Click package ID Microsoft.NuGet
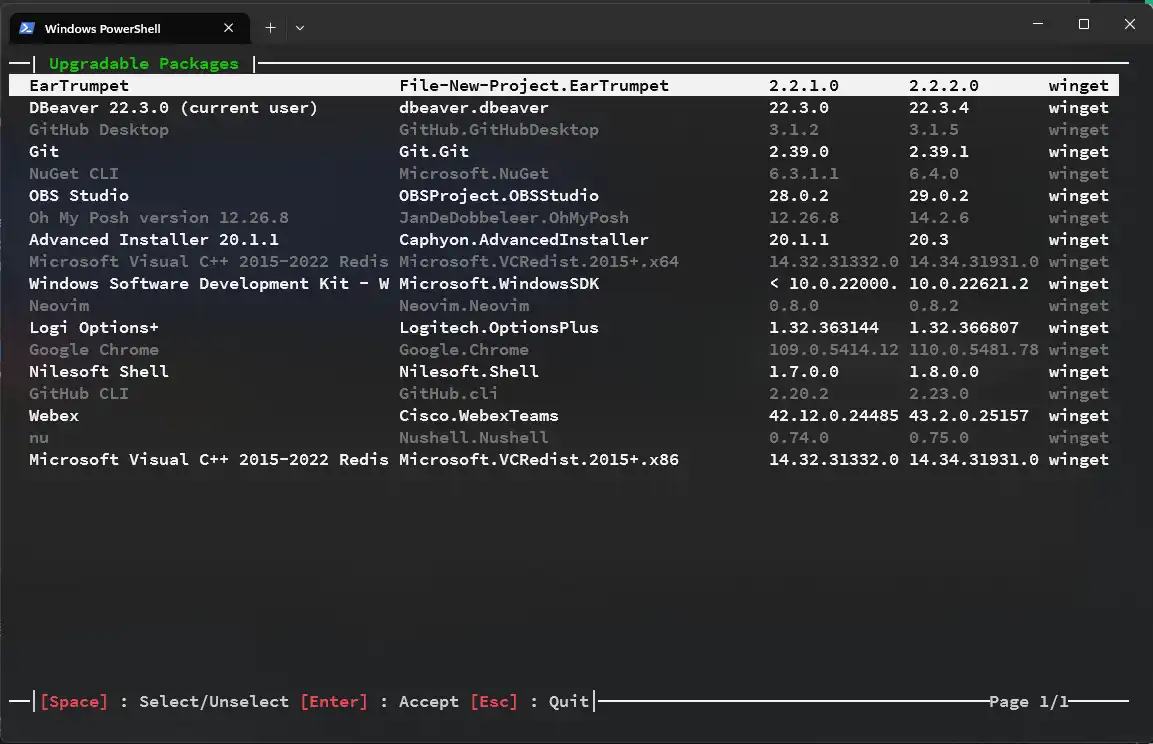The image size is (1153, 744). pos(474,174)
